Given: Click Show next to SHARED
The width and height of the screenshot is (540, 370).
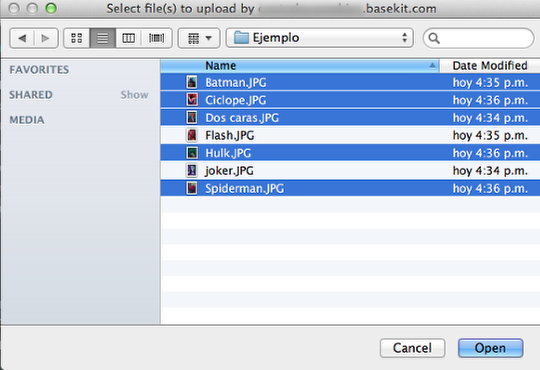Looking at the screenshot, I should click(x=134, y=95).
